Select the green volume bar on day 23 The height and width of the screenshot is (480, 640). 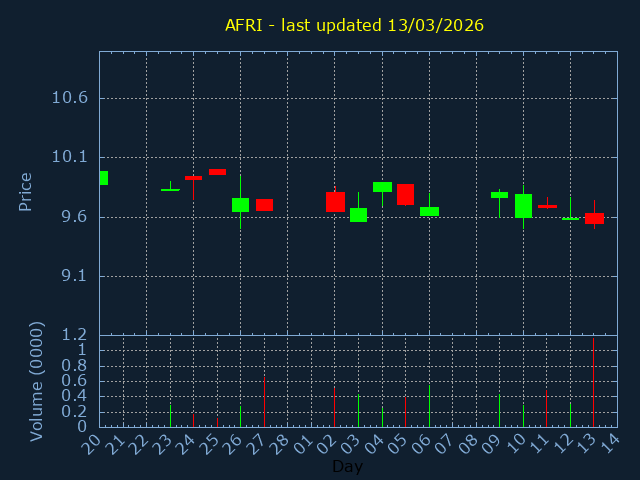pyautogui.click(x=170, y=415)
